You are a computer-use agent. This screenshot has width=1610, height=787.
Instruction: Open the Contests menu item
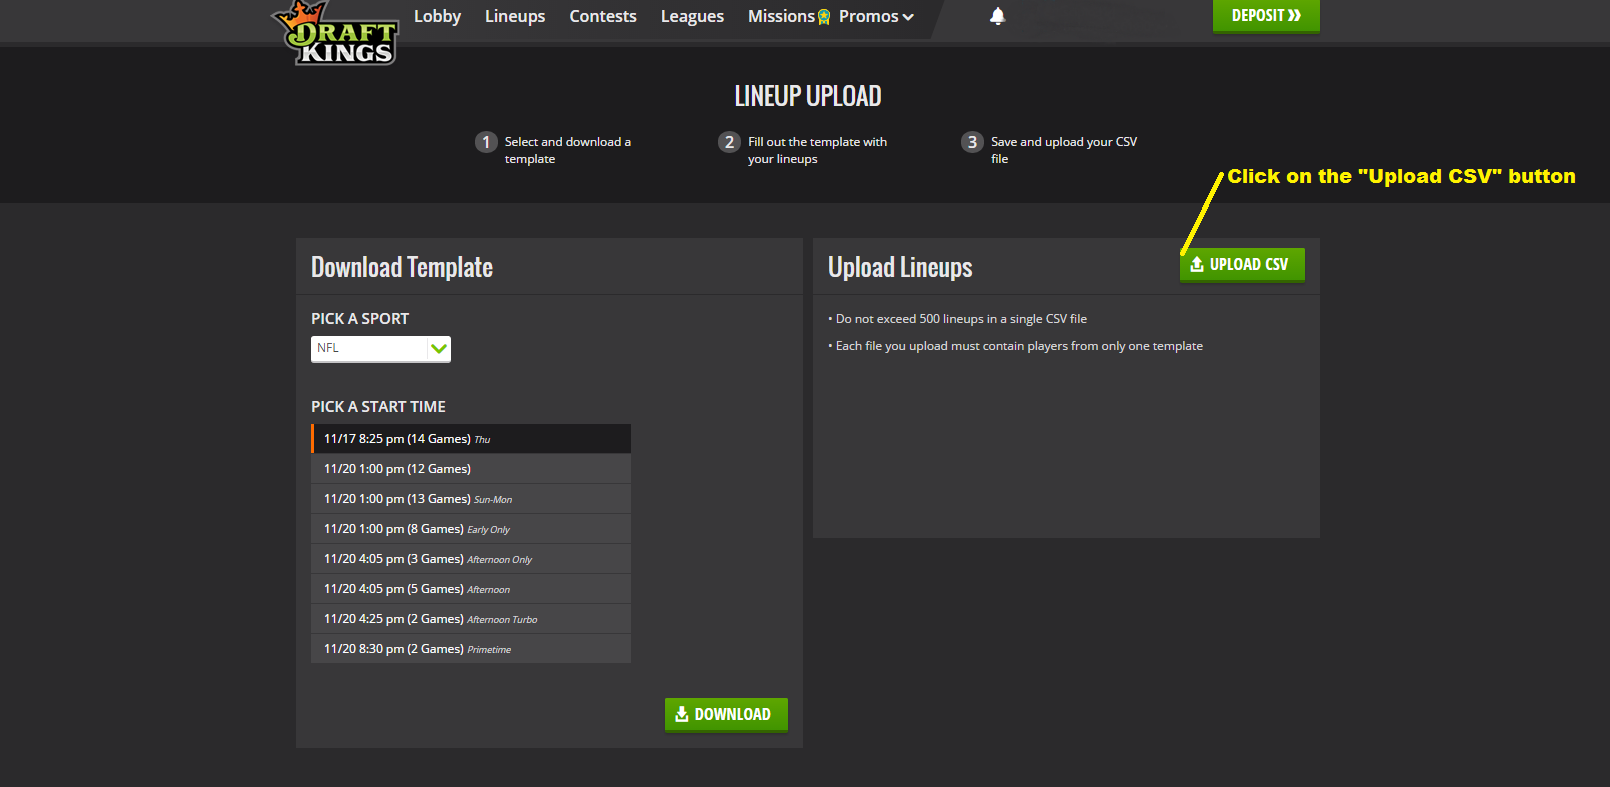click(x=603, y=16)
